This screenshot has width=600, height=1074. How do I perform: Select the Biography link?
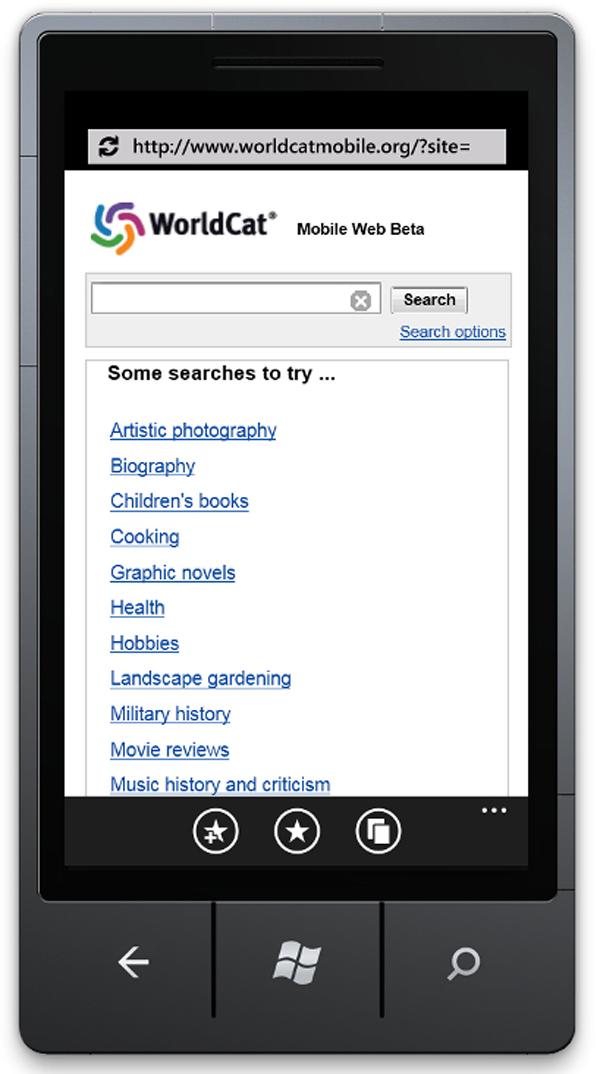pyautogui.click(x=153, y=466)
